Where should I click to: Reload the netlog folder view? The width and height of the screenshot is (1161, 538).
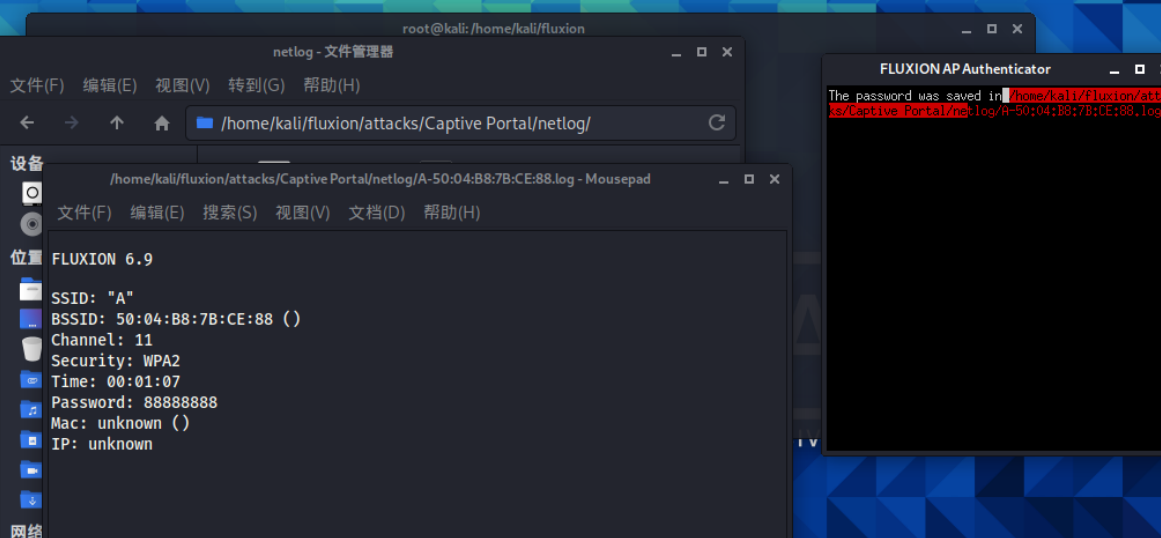(716, 123)
